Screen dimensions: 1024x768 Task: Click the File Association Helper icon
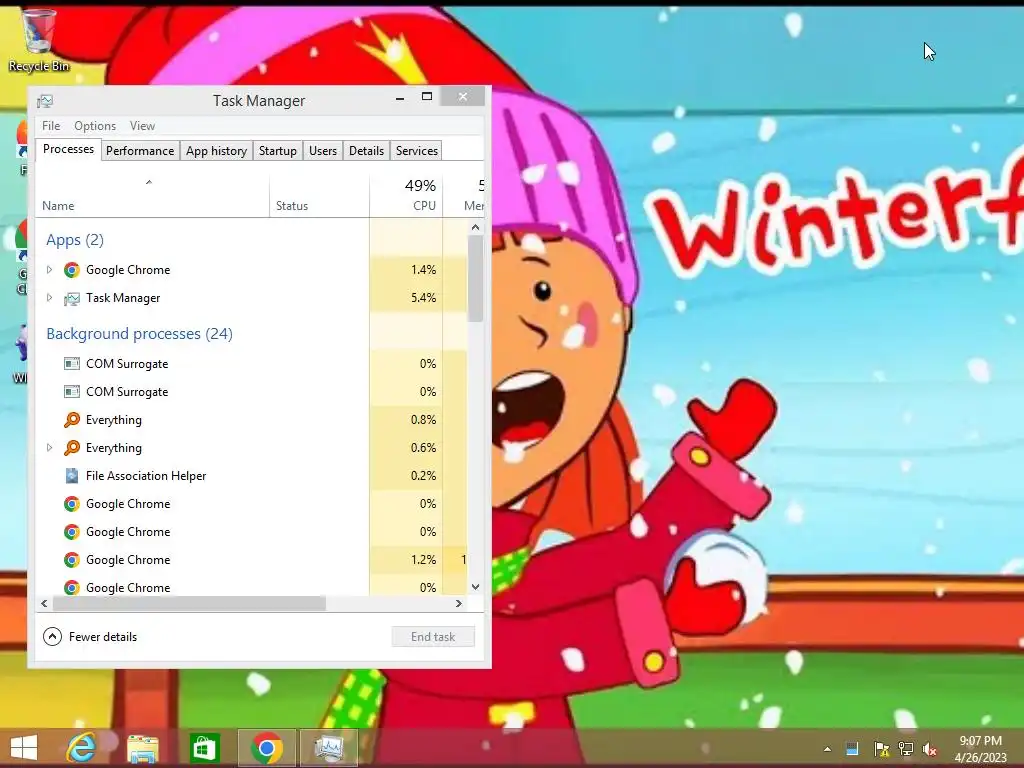coord(72,476)
